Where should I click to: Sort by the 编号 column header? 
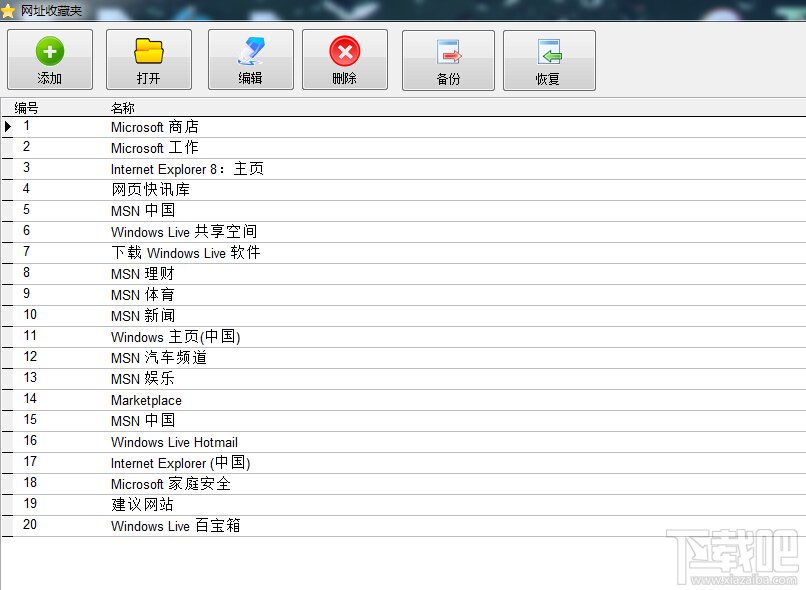point(26,108)
